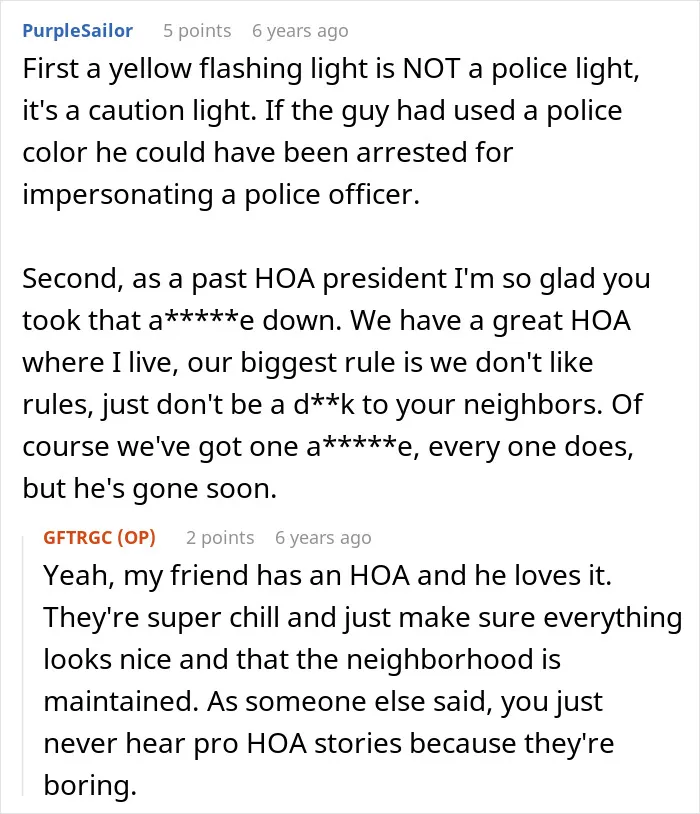Click the text 'but he's gone soon.'
Viewport: 700px width, 814px height.
point(150,489)
